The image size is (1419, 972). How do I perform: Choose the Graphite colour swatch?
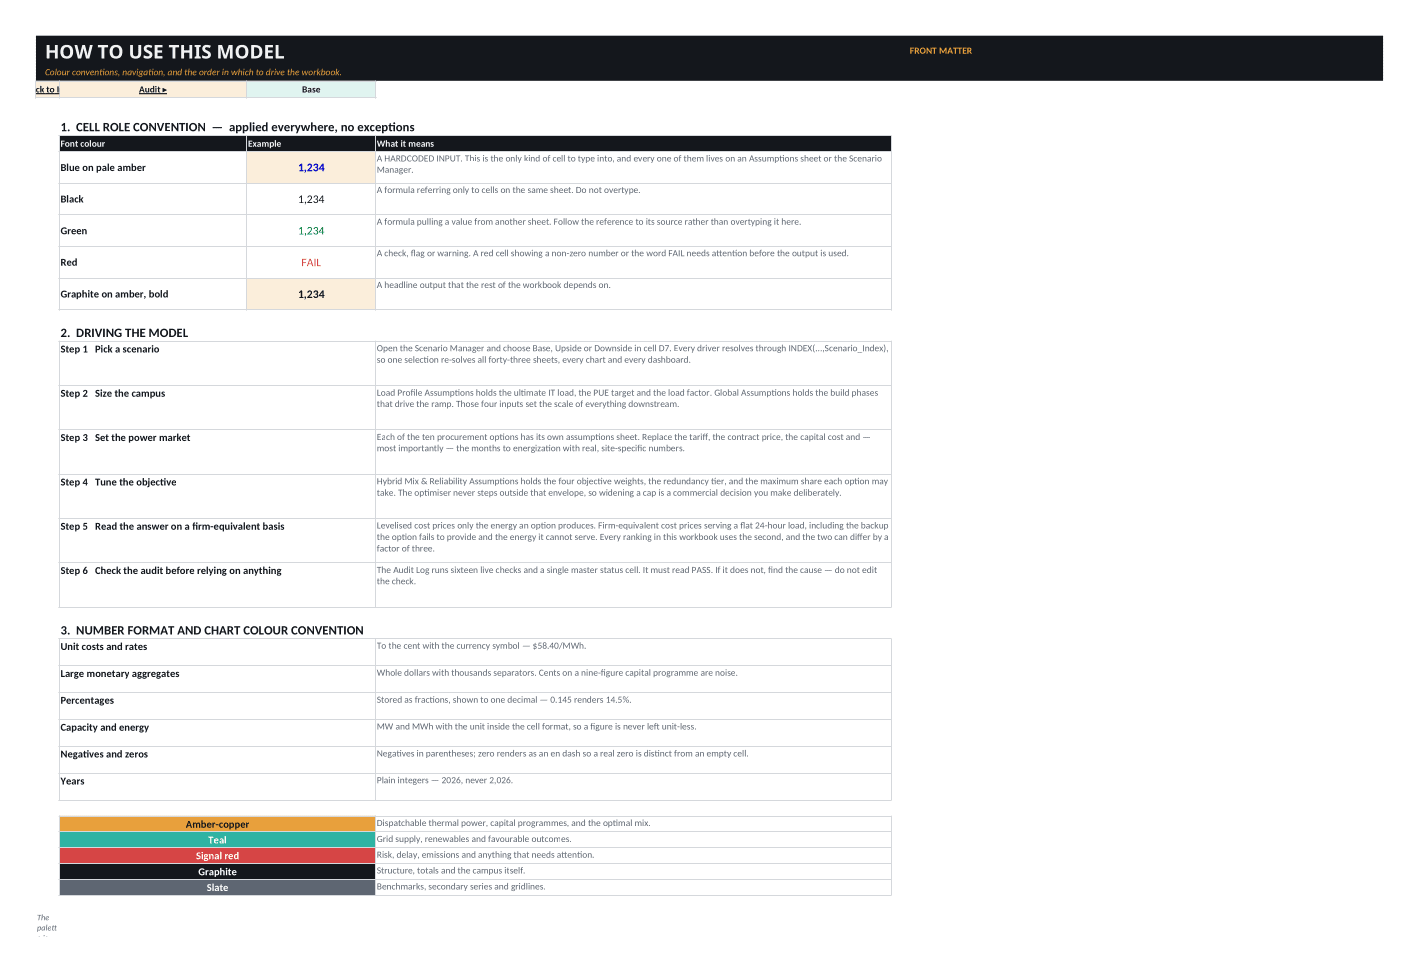217,872
